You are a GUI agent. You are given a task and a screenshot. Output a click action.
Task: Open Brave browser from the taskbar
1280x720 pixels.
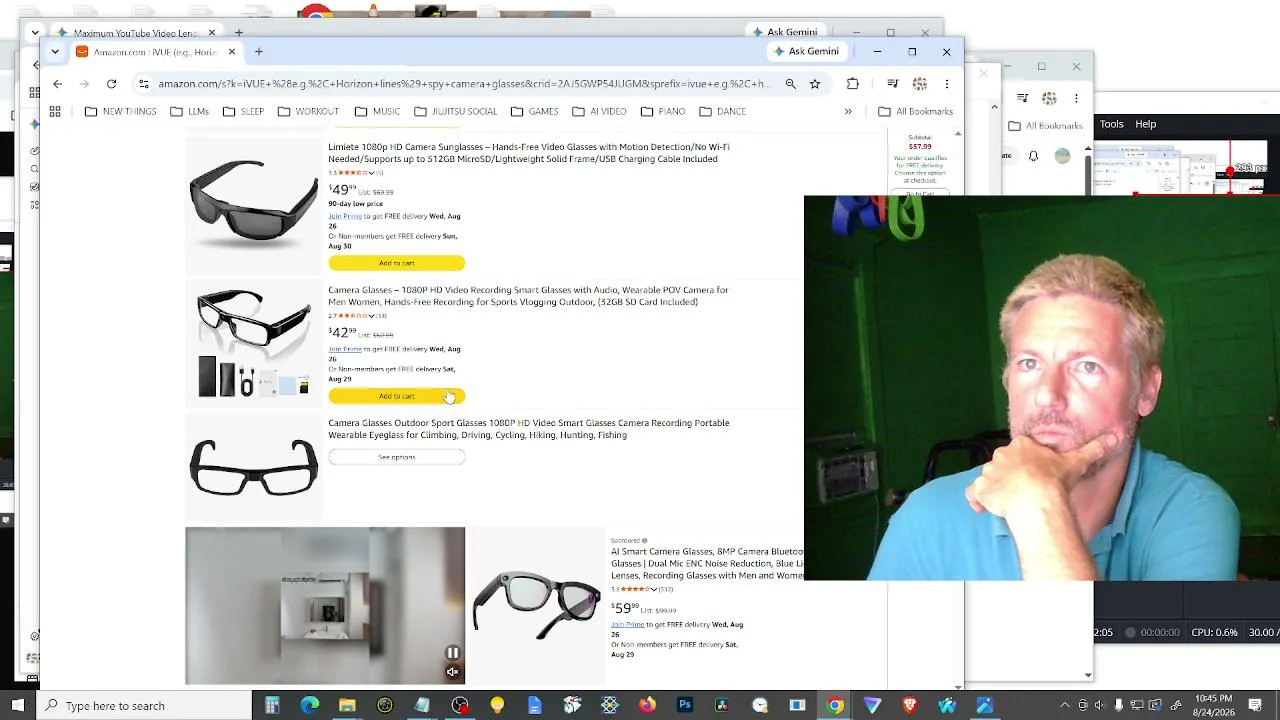pyautogui.click(x=910, y=706)
